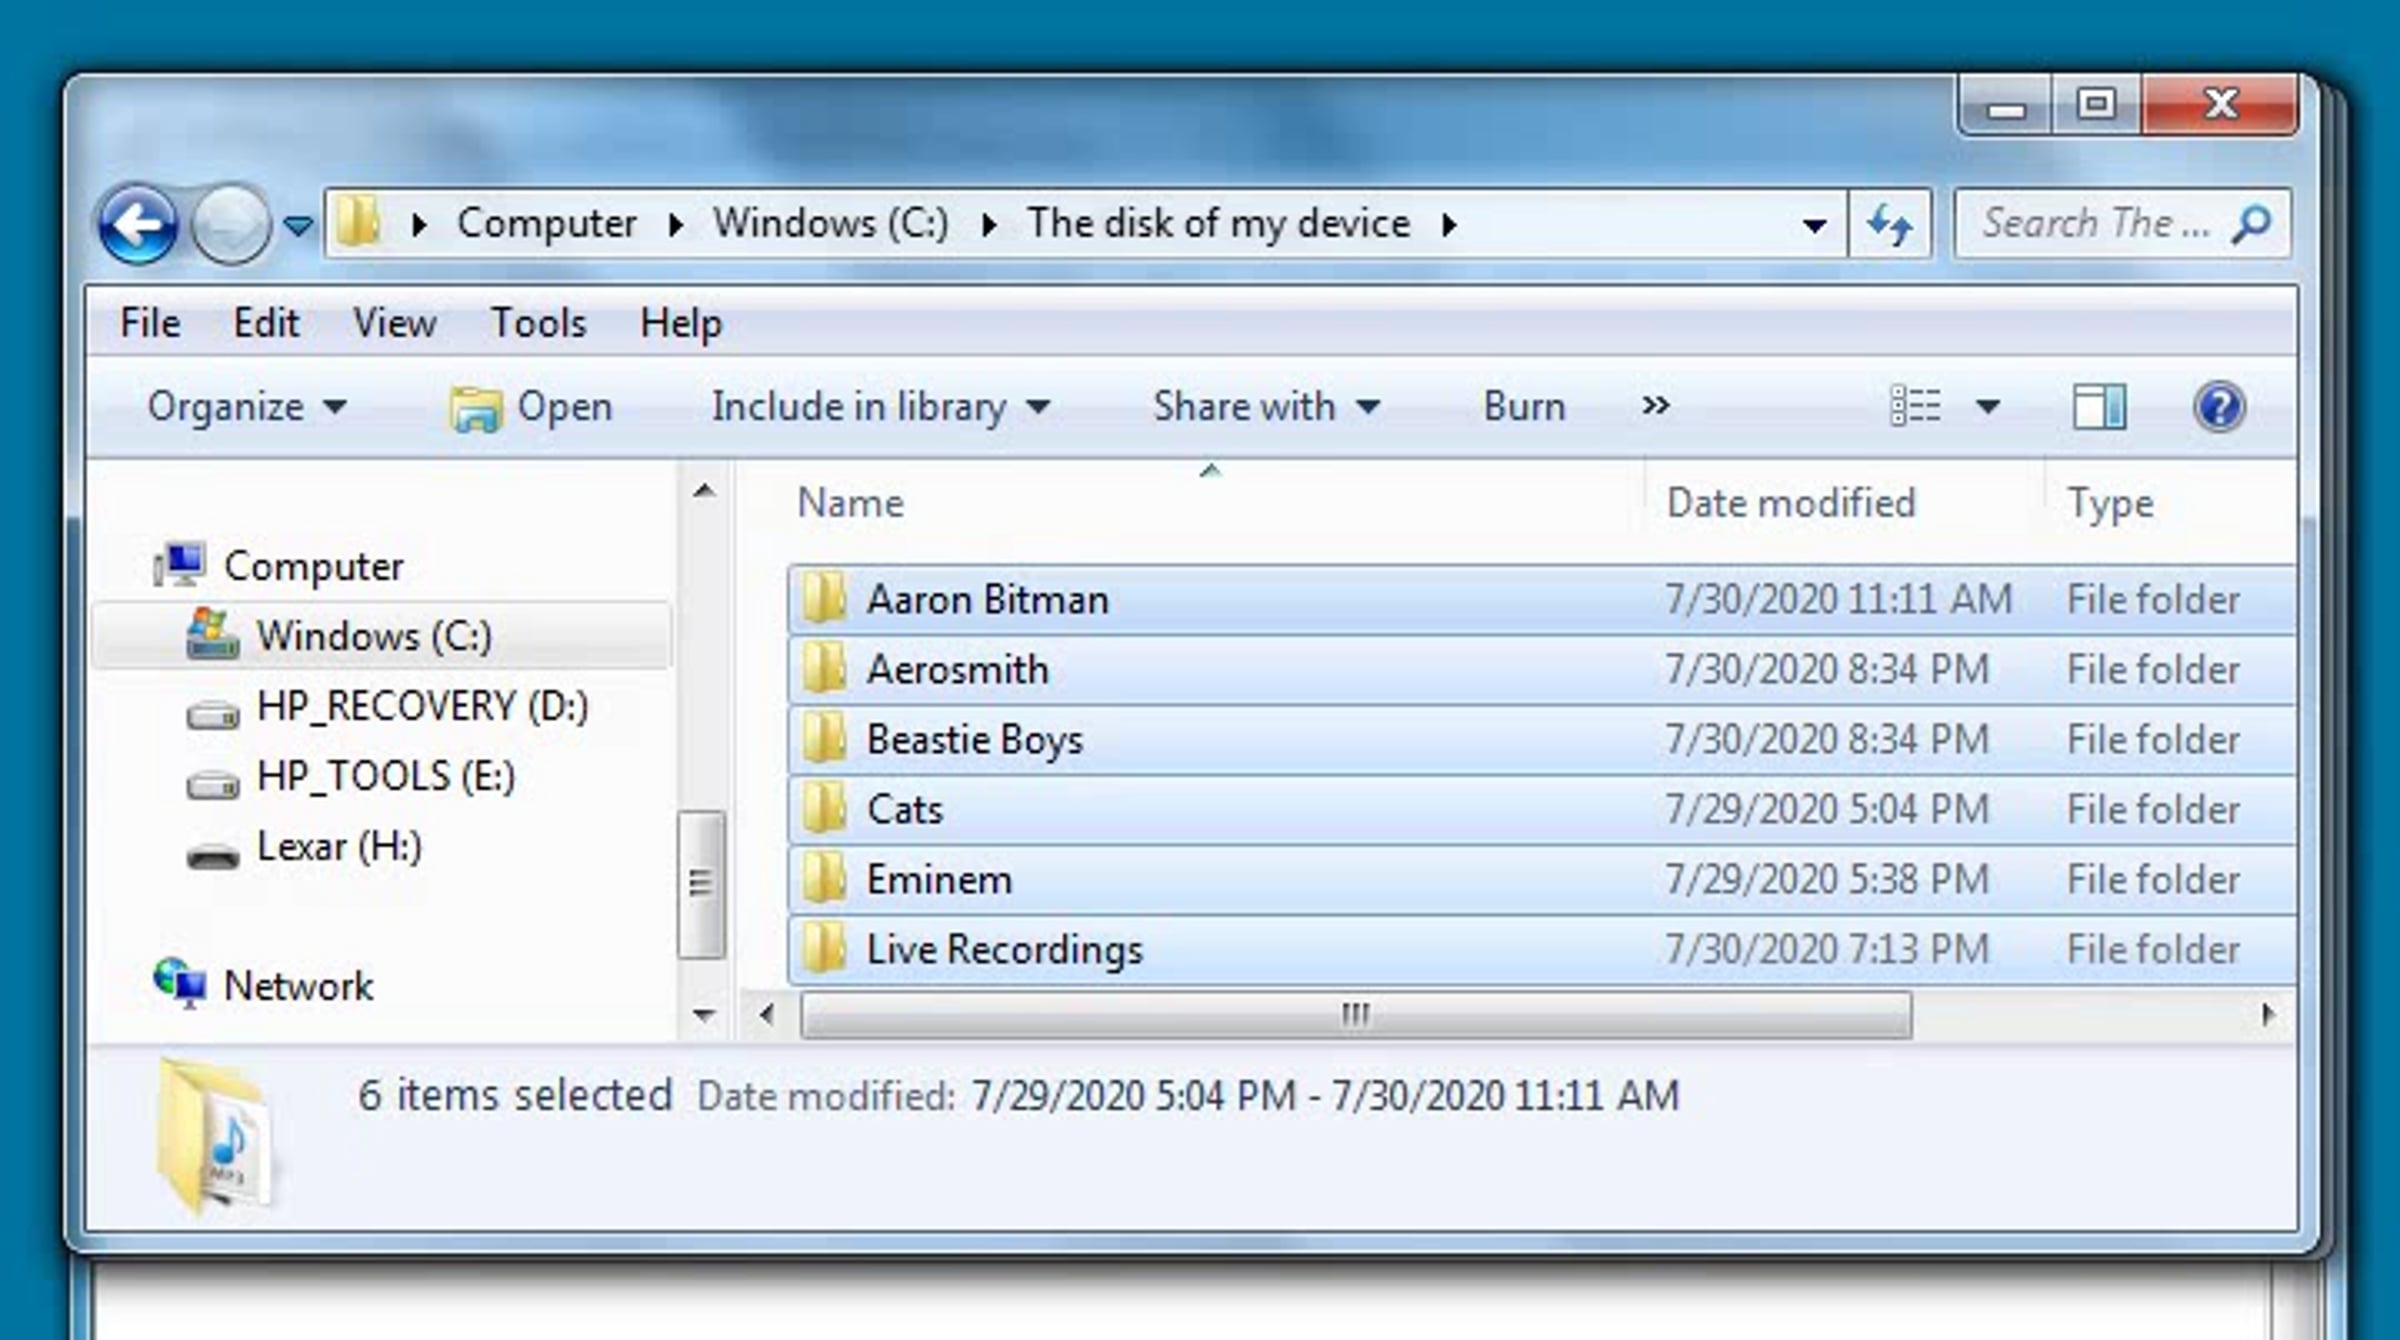Click the Eminem folder icon
Screen dimensions: 2400x1340
click(x=825, y=877)
